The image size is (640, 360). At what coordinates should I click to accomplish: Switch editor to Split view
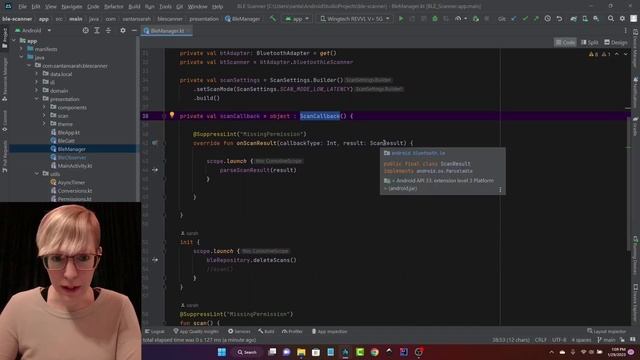click(x=589, y=42)
